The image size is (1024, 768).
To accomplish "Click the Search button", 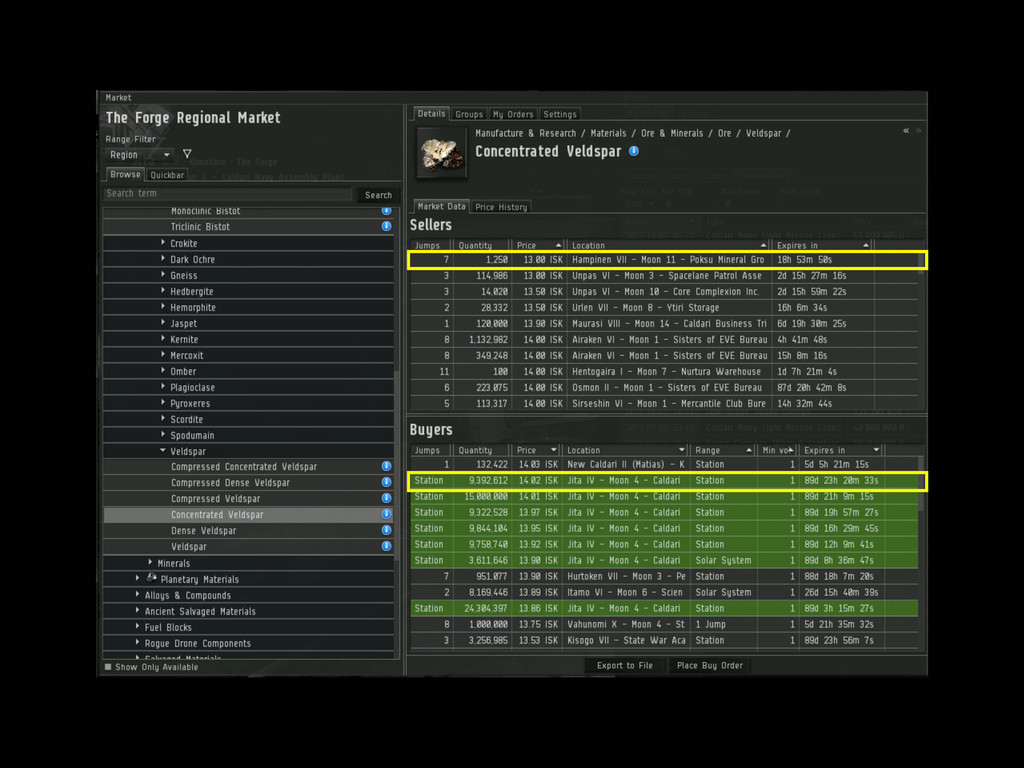I will [378, 195].
